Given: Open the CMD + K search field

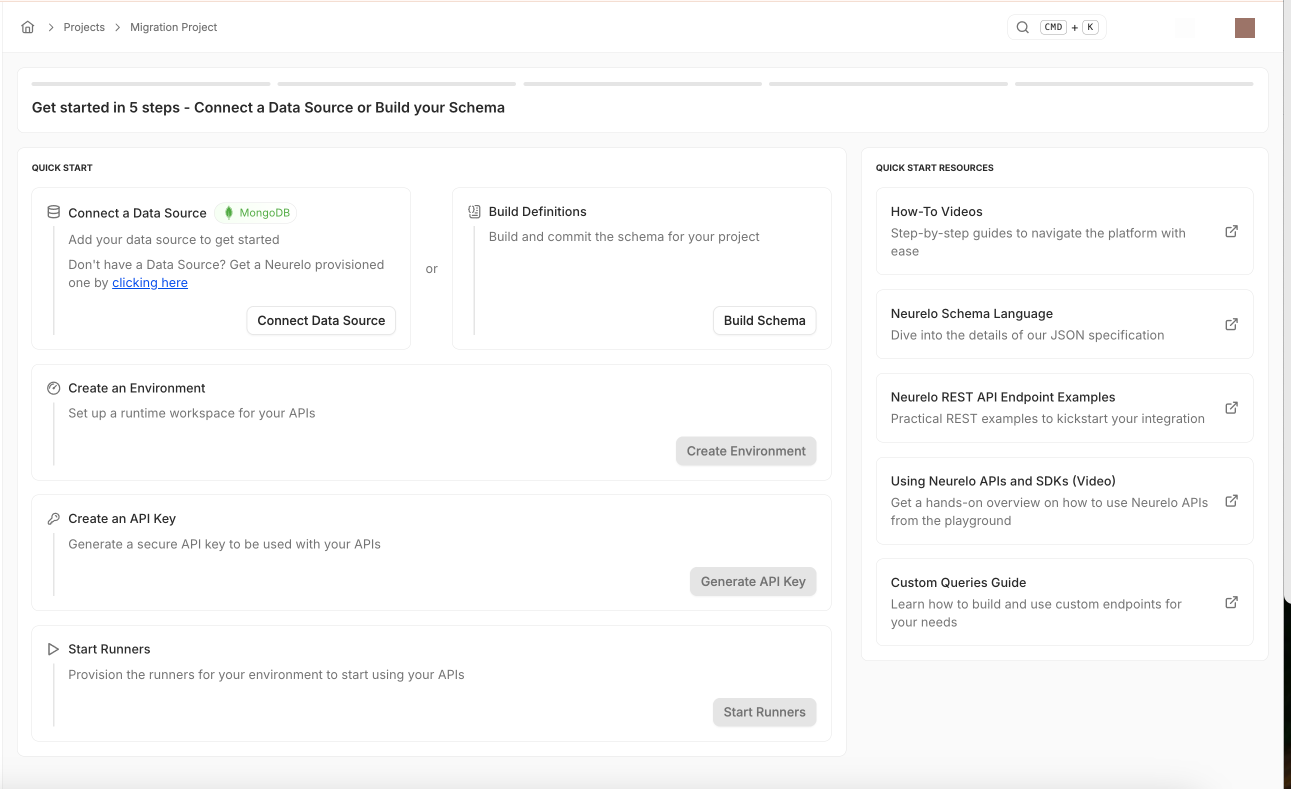Looking at the screenshot, I should (x=1057, y=27).
